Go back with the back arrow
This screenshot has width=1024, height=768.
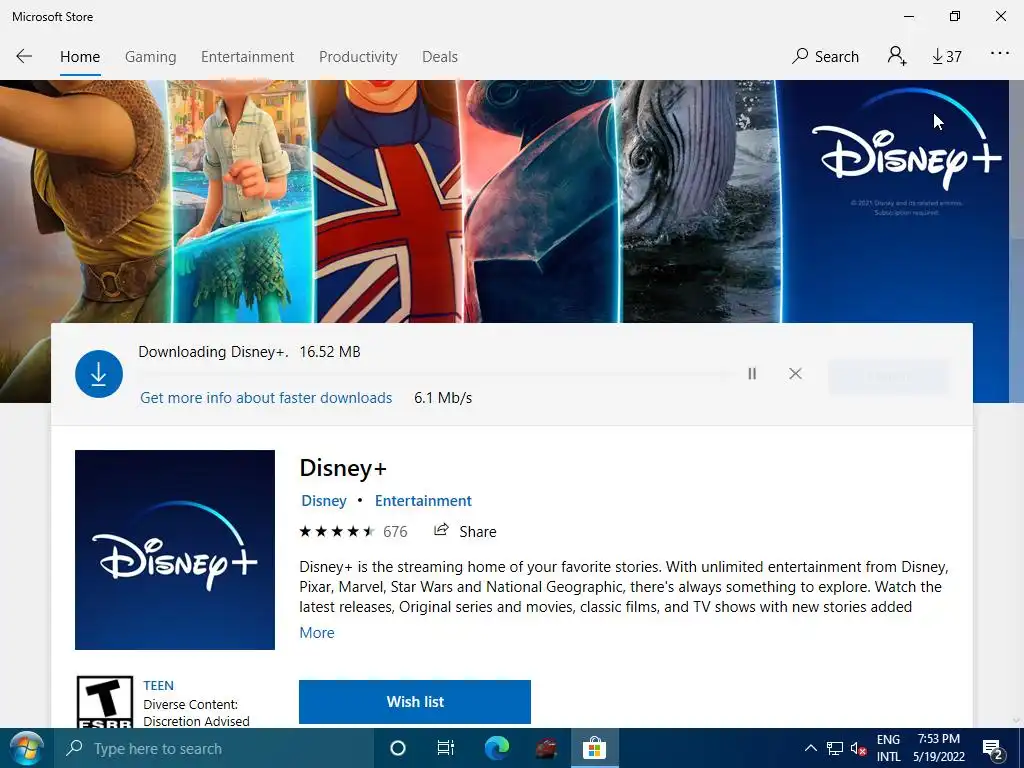click(x=24, y=57)
